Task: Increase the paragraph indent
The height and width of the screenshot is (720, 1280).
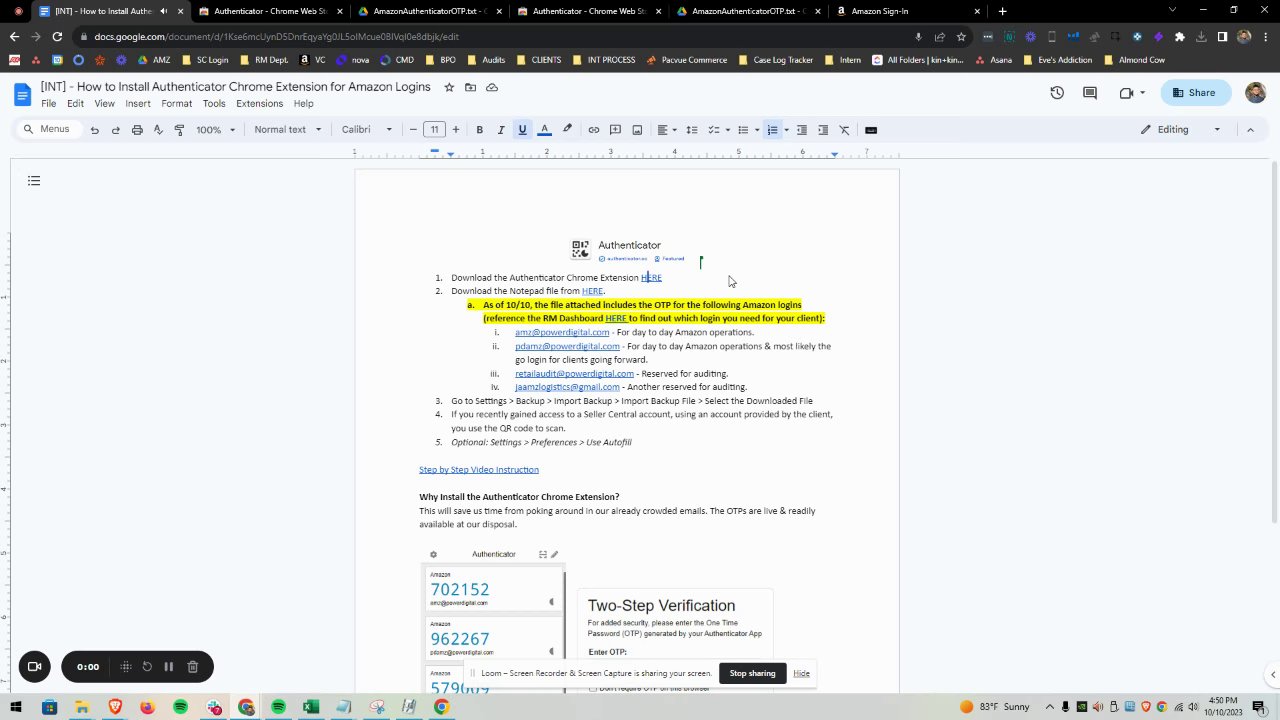Action: (x=823, y=130)
